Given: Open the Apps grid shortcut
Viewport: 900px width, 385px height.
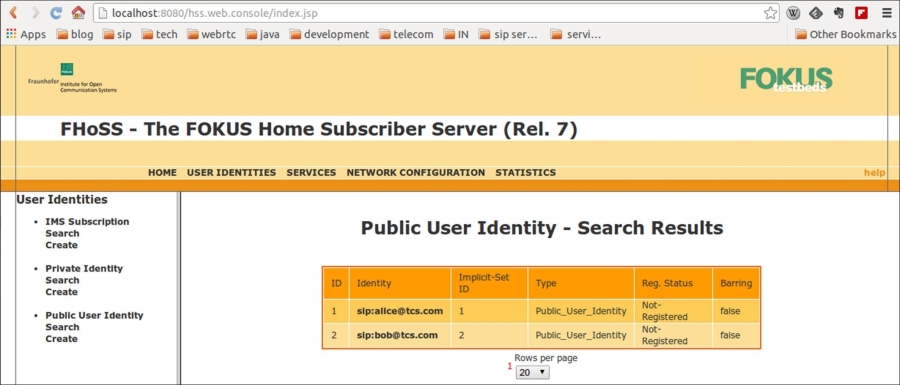Looking at the screenshot, I should tap(26, 34).
